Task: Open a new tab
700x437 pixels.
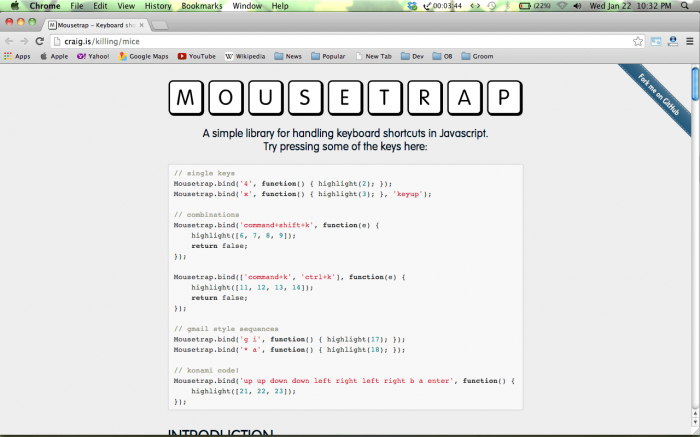Action: (x=160, y=25)
